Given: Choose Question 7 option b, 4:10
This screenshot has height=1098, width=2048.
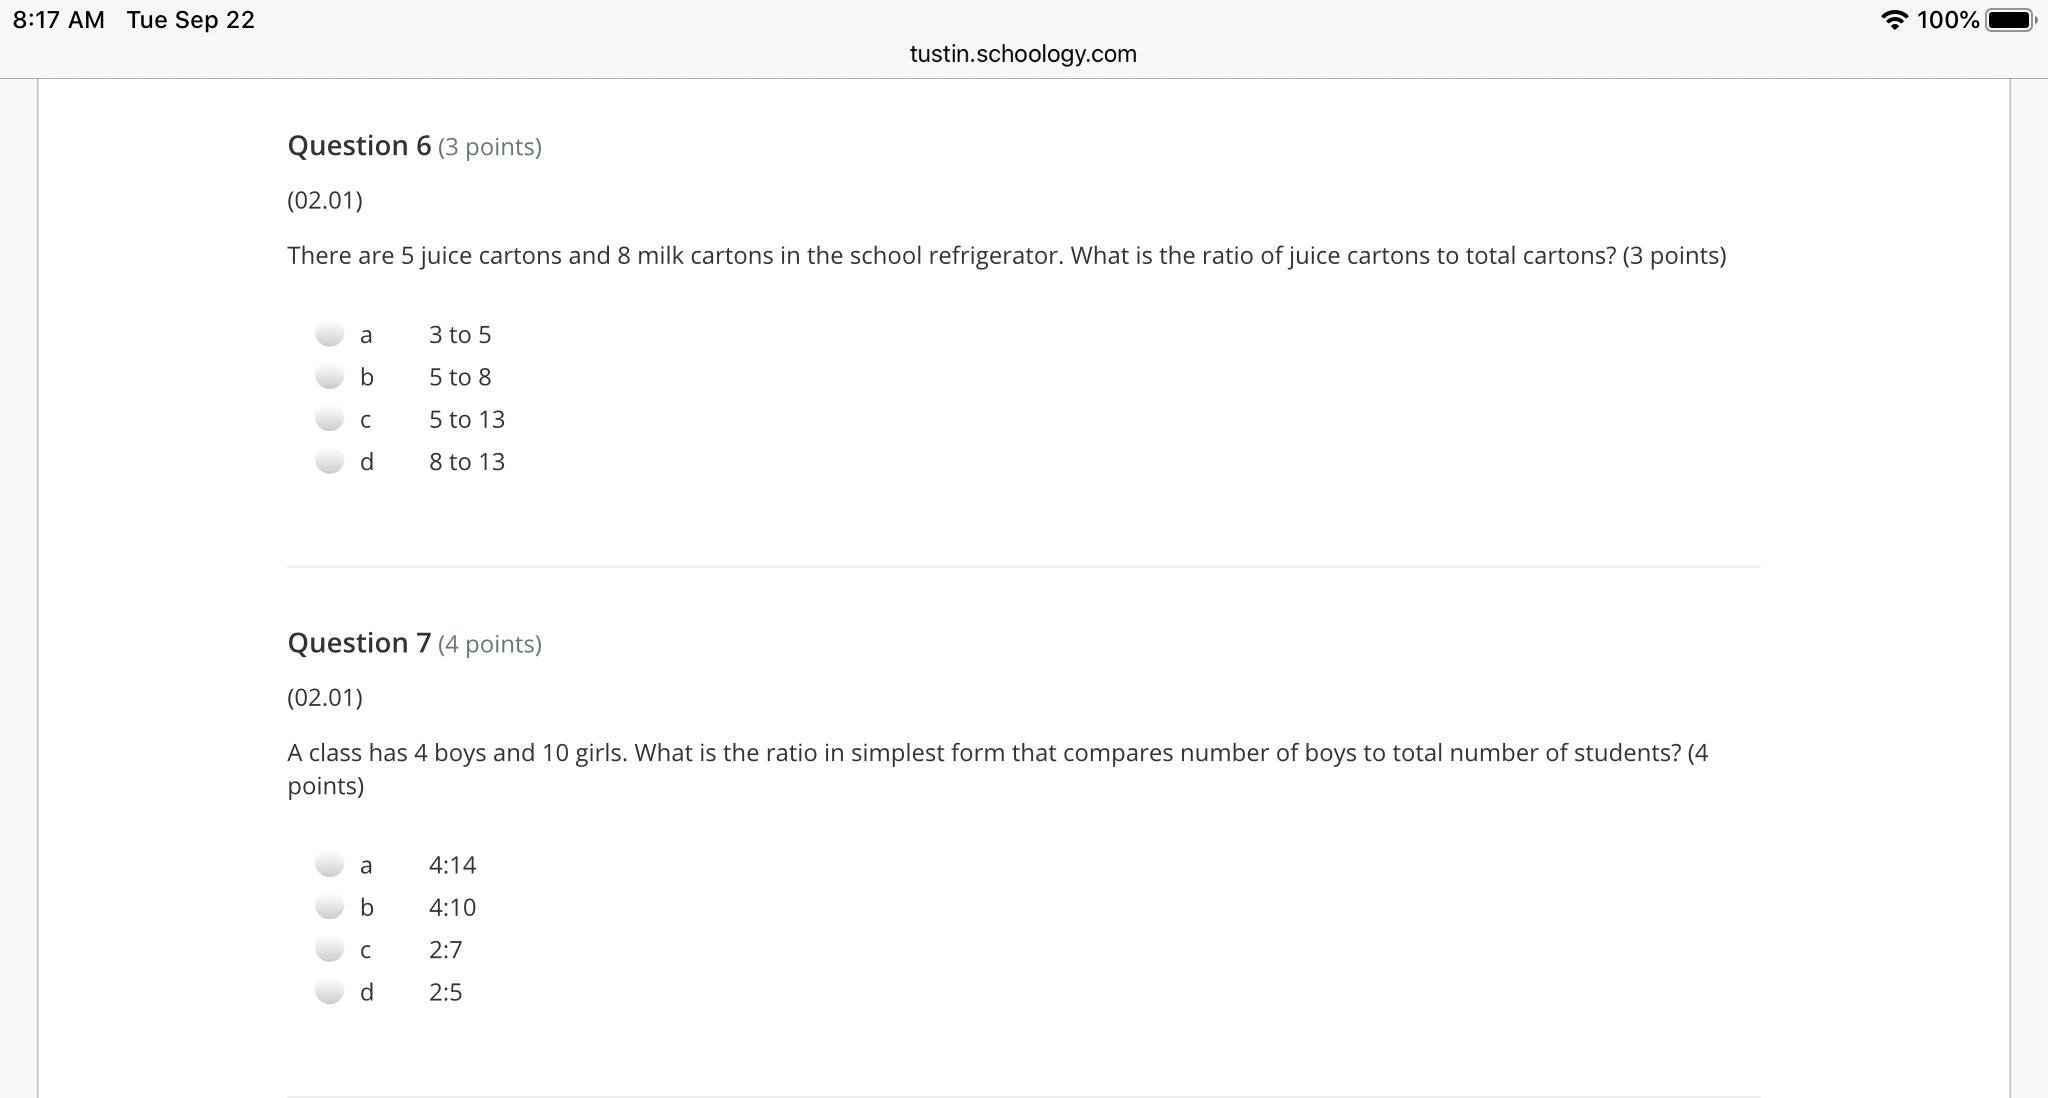Looking at the screenshot, I should click(x=329, y=906).
